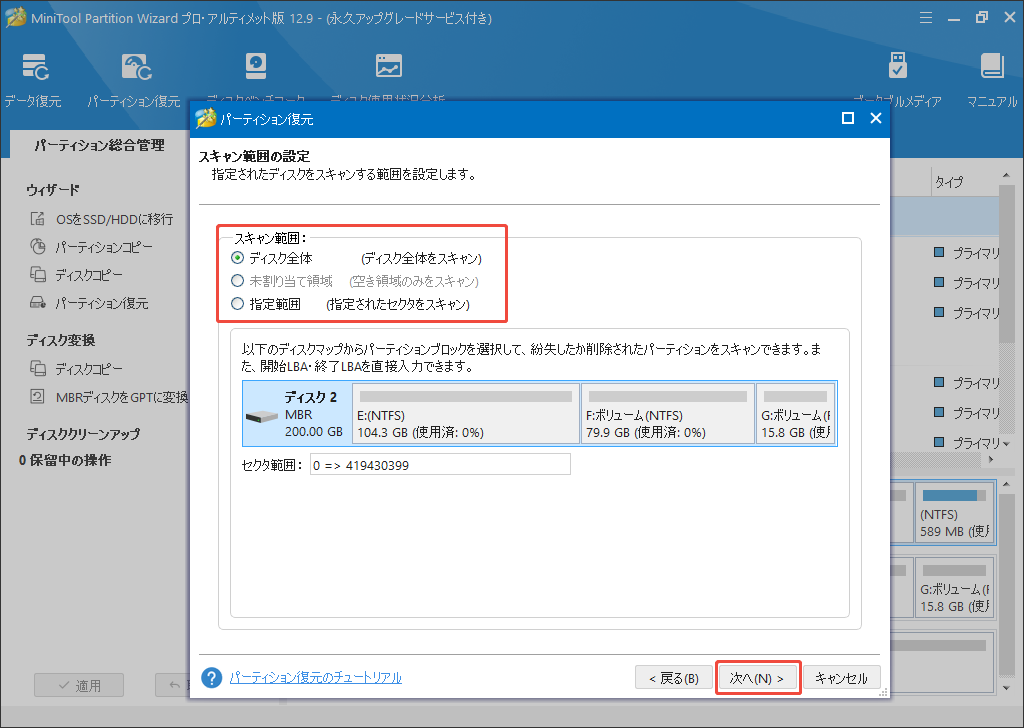This screenshot has width=1024, height=728.
Task: Click the パーティション復元 dialog logo icon
Action: point(206,119)
